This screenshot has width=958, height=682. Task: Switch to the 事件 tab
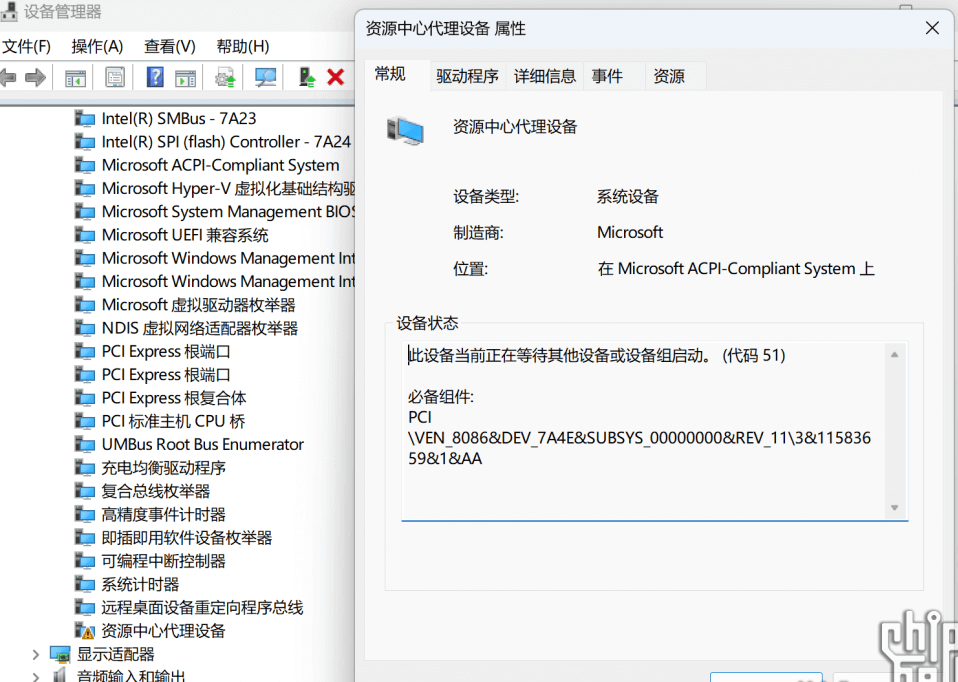click(x=613, y=76)
